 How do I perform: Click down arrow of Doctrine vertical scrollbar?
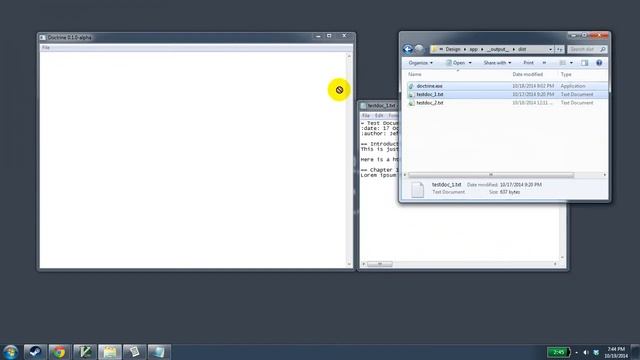[349, 264]
